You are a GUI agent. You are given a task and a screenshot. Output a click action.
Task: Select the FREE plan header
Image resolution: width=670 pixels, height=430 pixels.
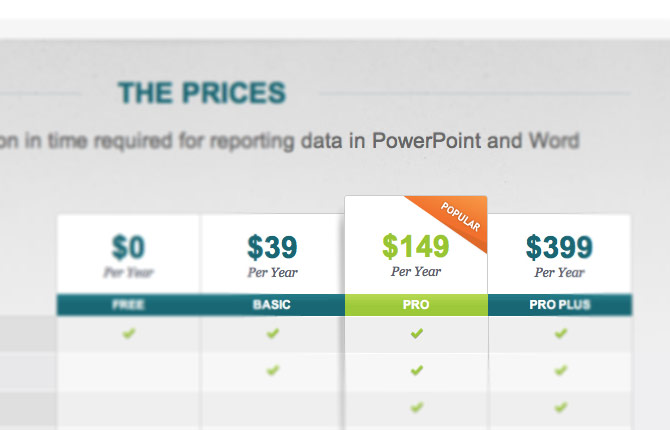point(129,305)
